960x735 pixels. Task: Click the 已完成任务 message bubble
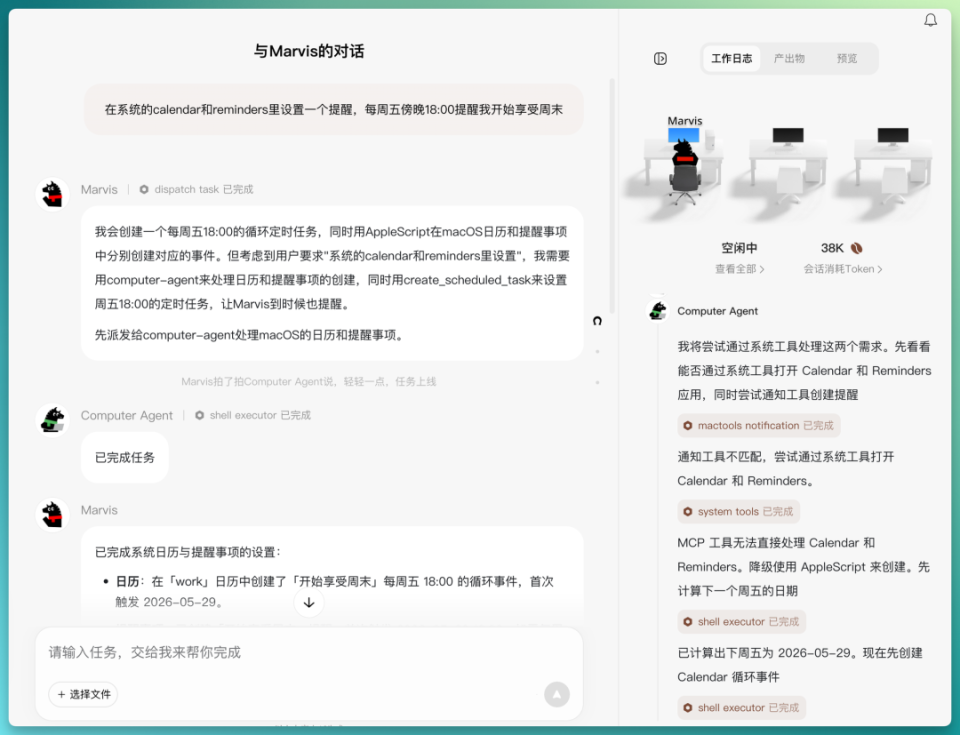click(x=125, y=458)
